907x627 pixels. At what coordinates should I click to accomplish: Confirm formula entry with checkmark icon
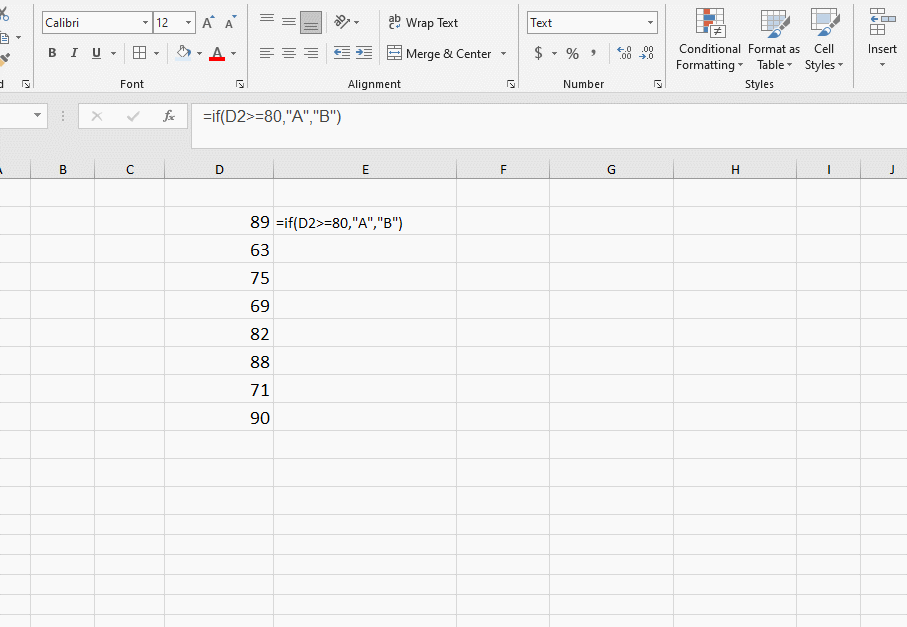[x=133, y=116]
